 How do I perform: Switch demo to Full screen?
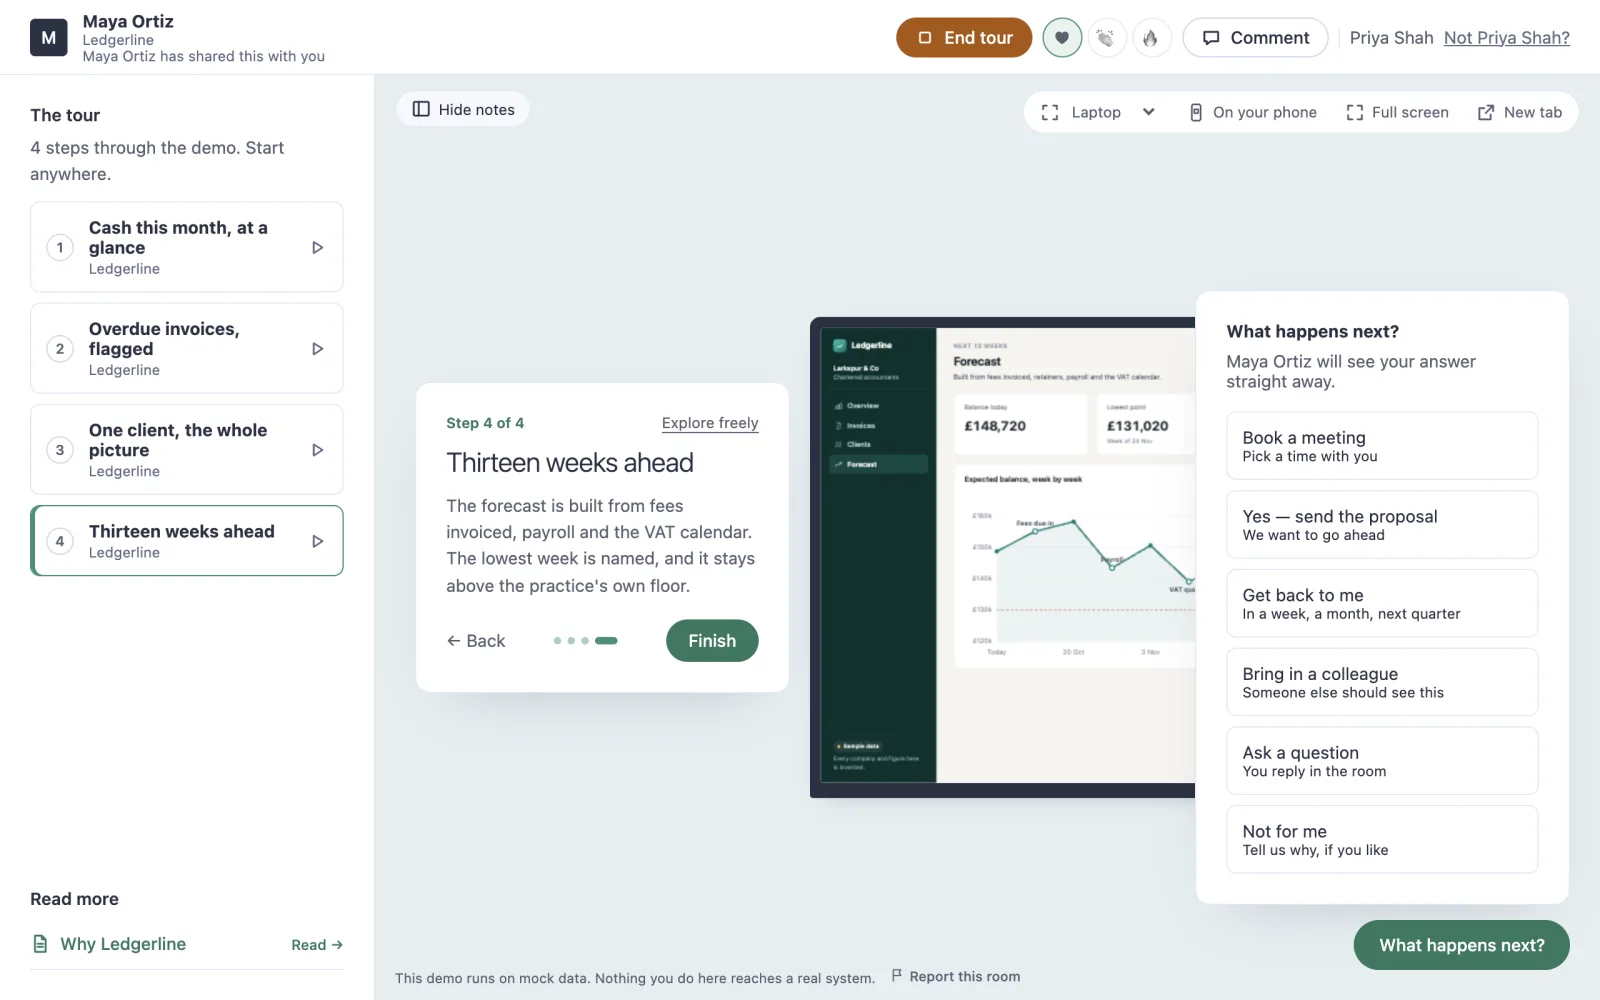[1397, 112]
